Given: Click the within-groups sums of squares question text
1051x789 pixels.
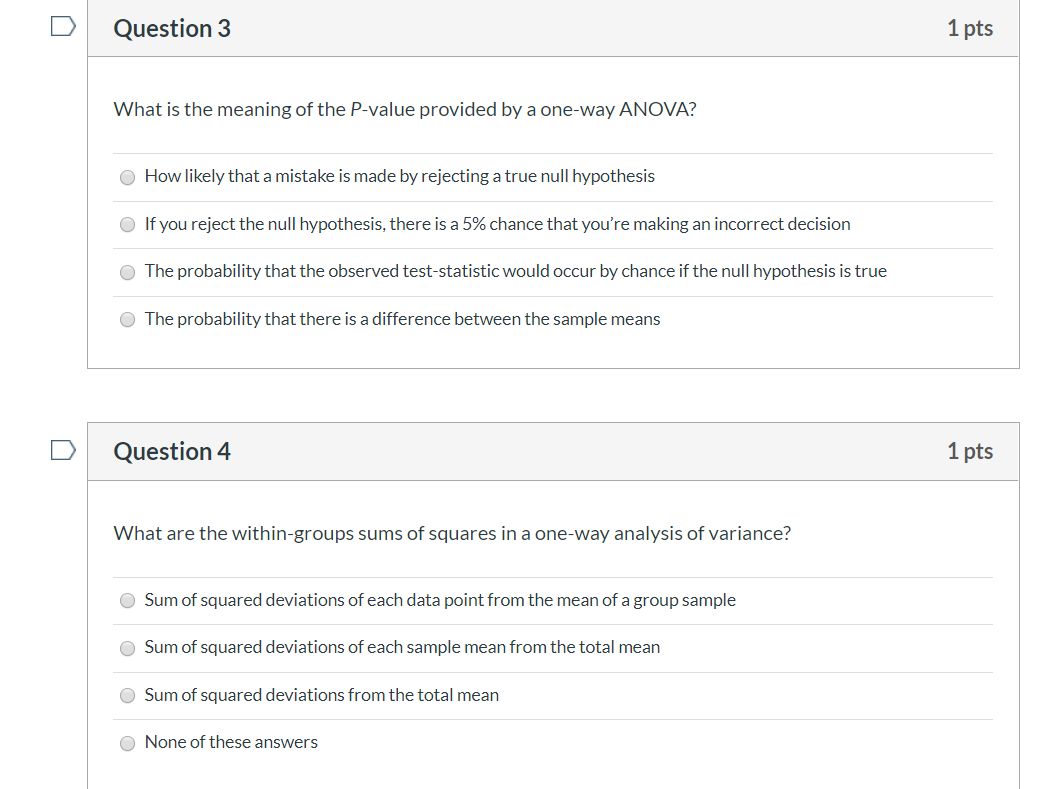Looking at the screenshot, I should [x=452, y=534].
